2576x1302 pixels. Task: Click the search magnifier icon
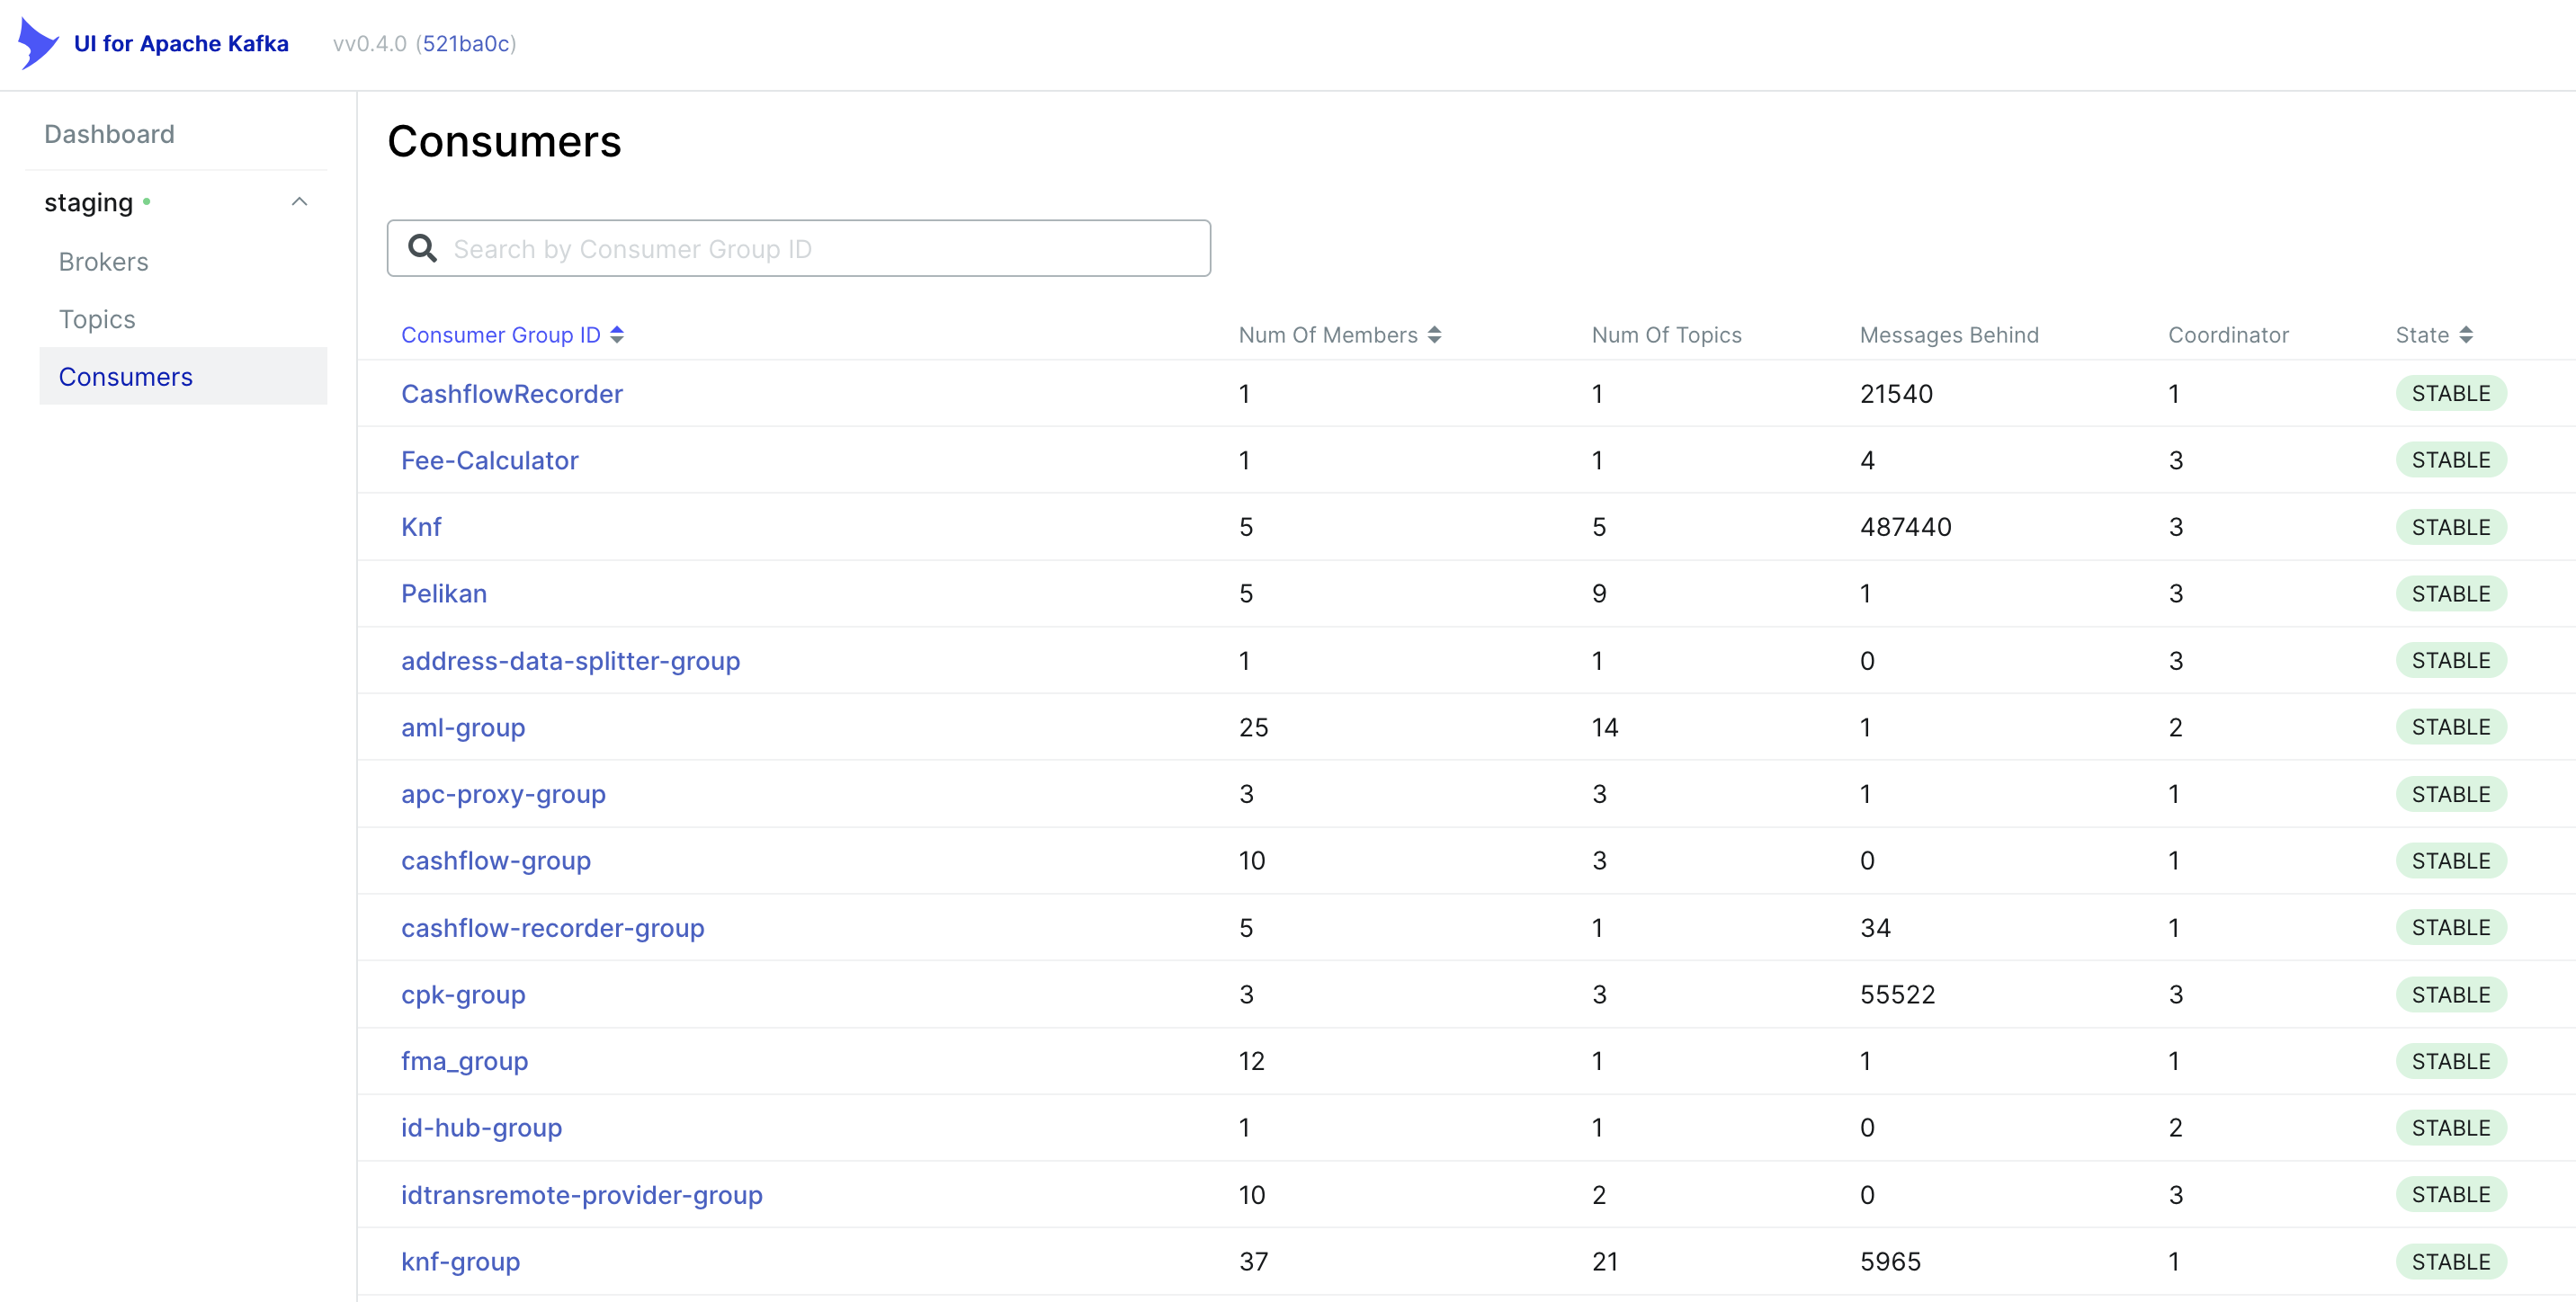423,248
